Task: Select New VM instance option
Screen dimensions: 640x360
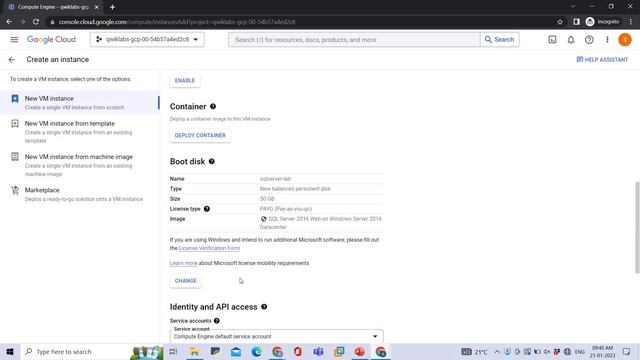Action: [x=80, y=102]
